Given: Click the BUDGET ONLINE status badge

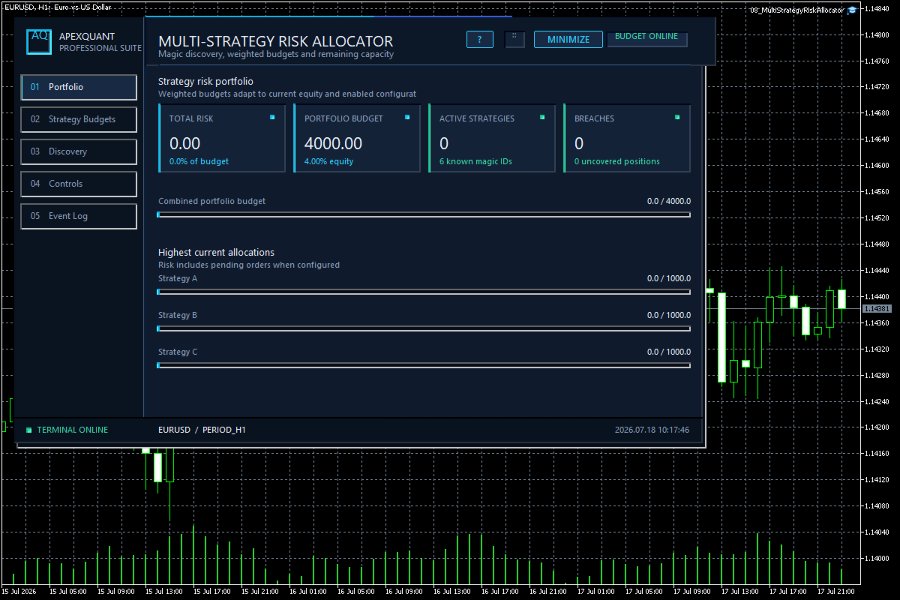Looking at the screenshot, I should tap(647, 38).
